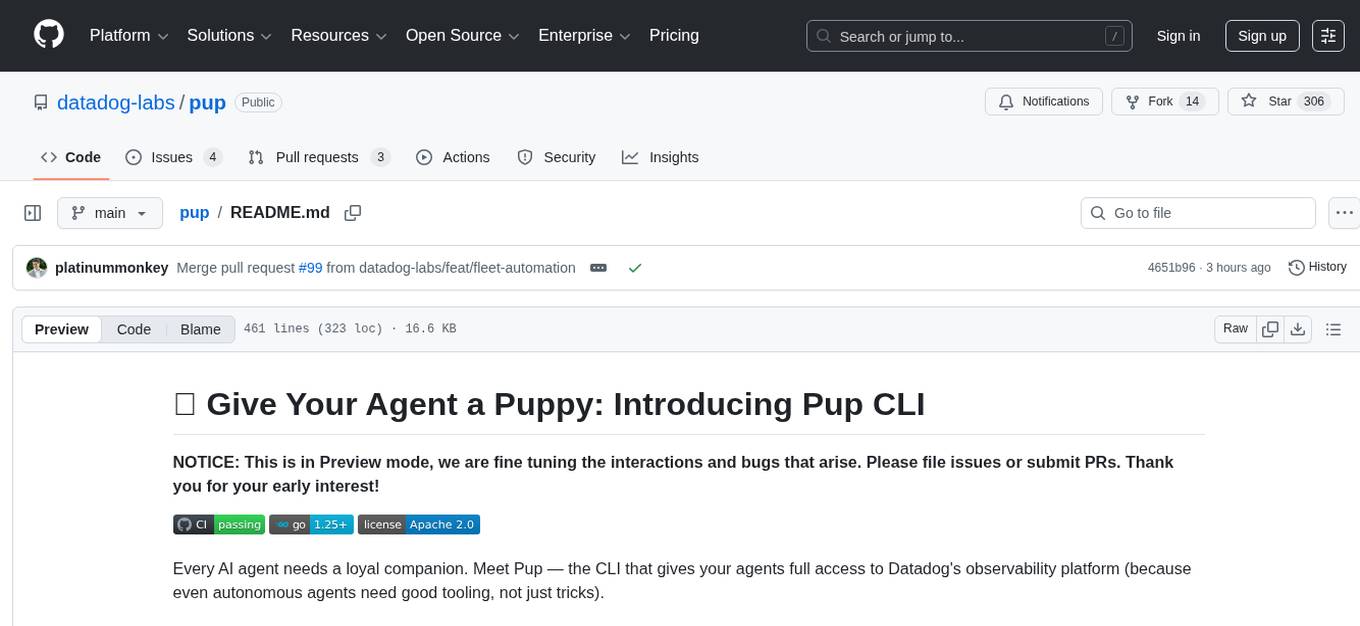Open the file options ellipsis menu

pyautogui.click(x=1344, y=213)
